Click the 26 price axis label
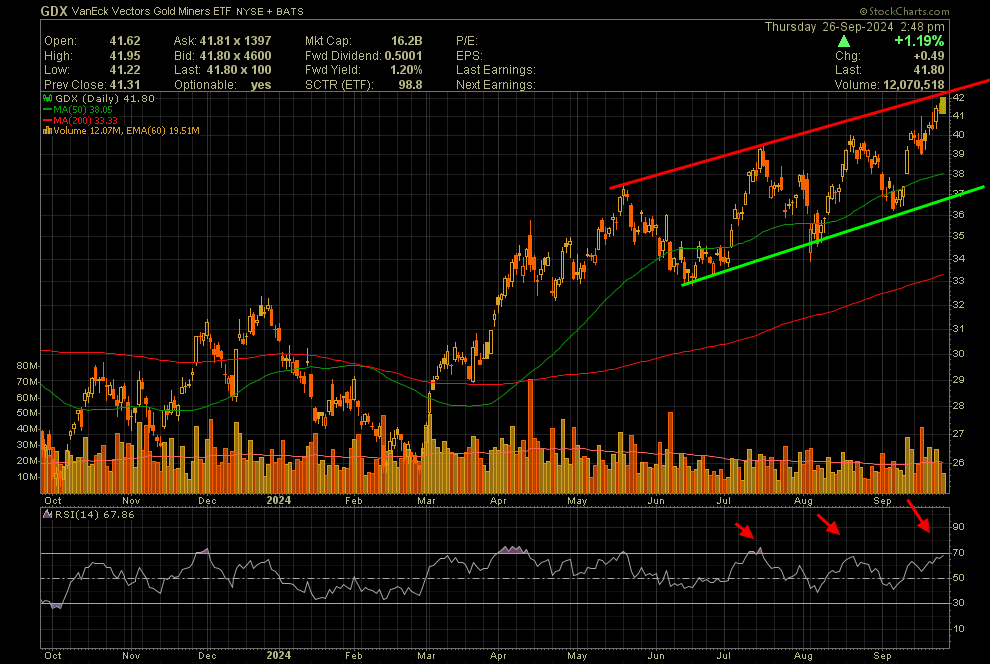990x664 pixels. [x=958, y=462]
